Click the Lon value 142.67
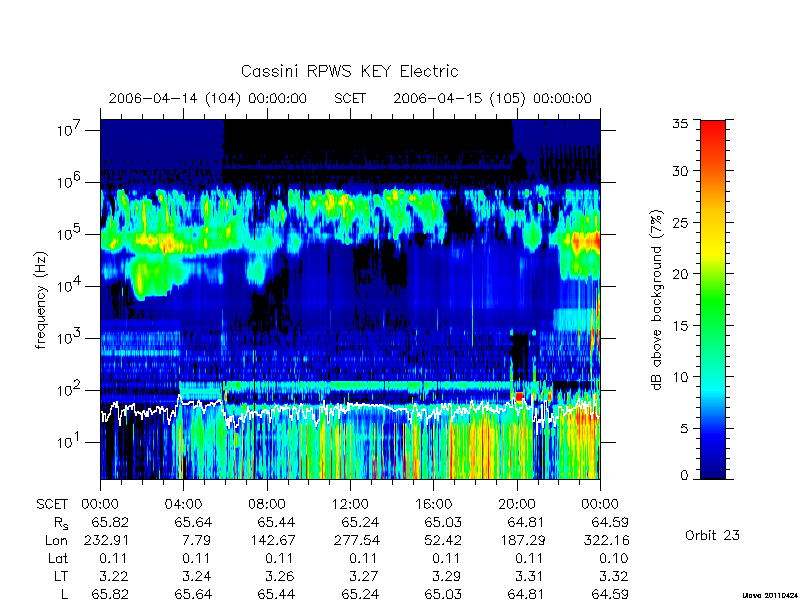 (273, 540)
